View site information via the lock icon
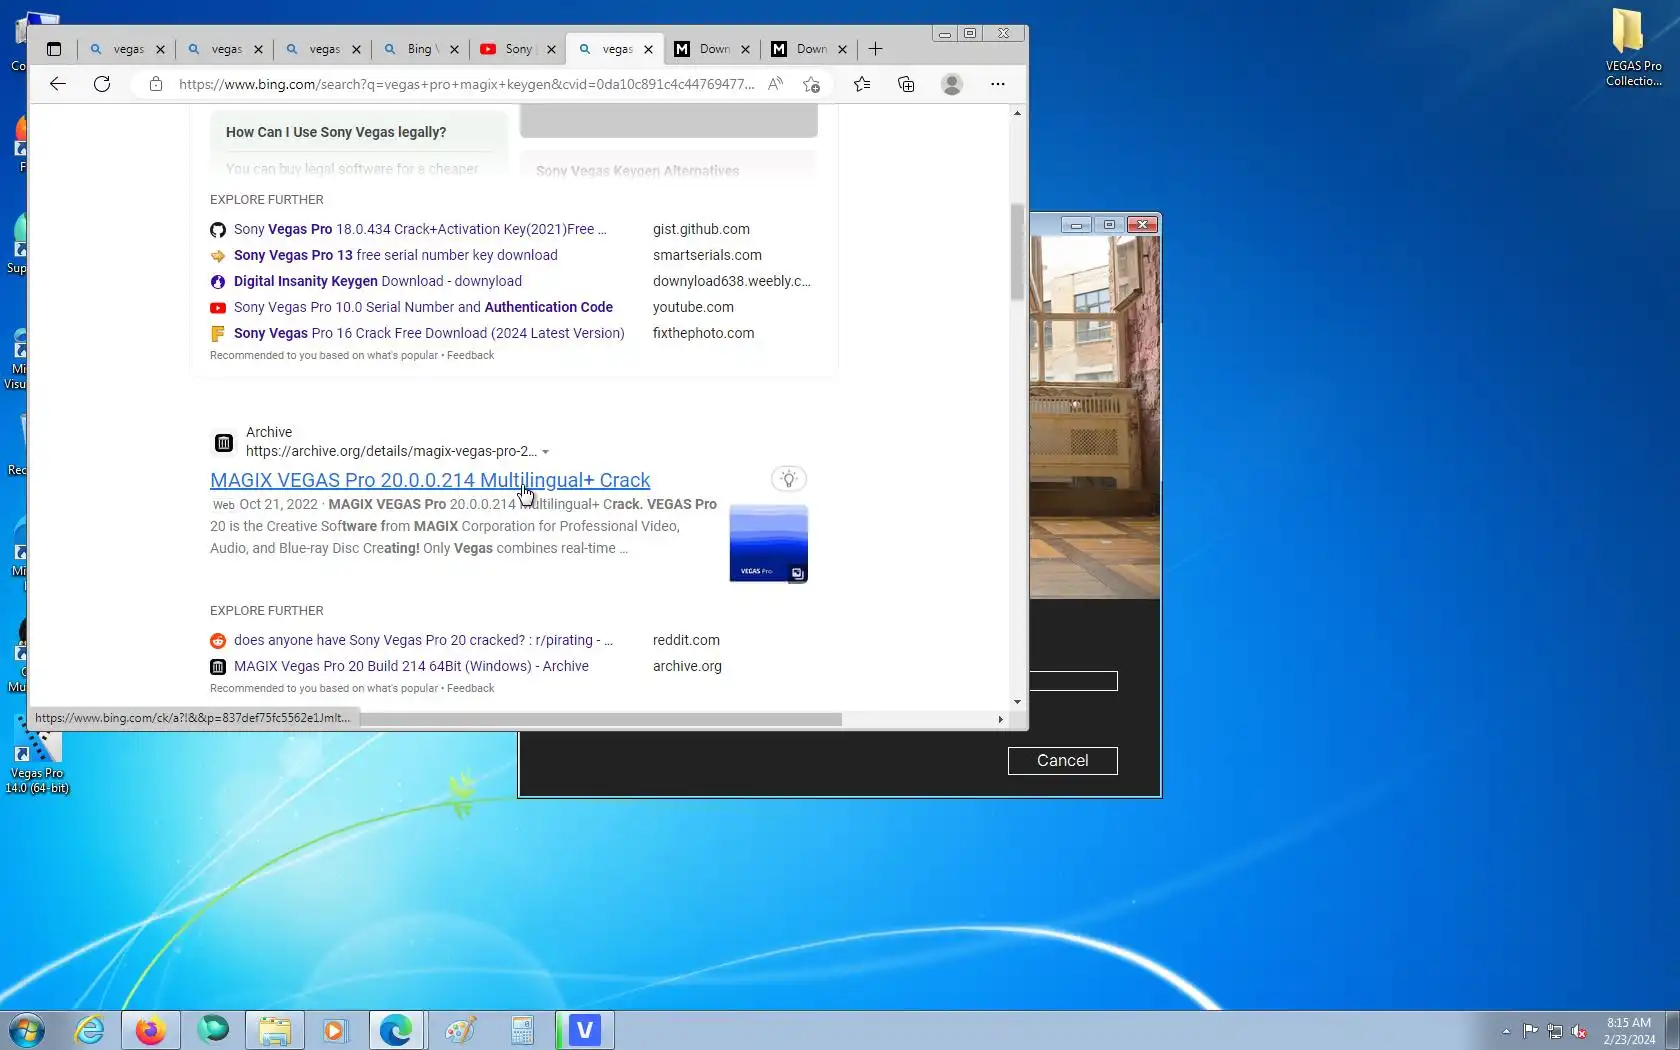This screenshot has width=1680, height=1050. (156, 84)
